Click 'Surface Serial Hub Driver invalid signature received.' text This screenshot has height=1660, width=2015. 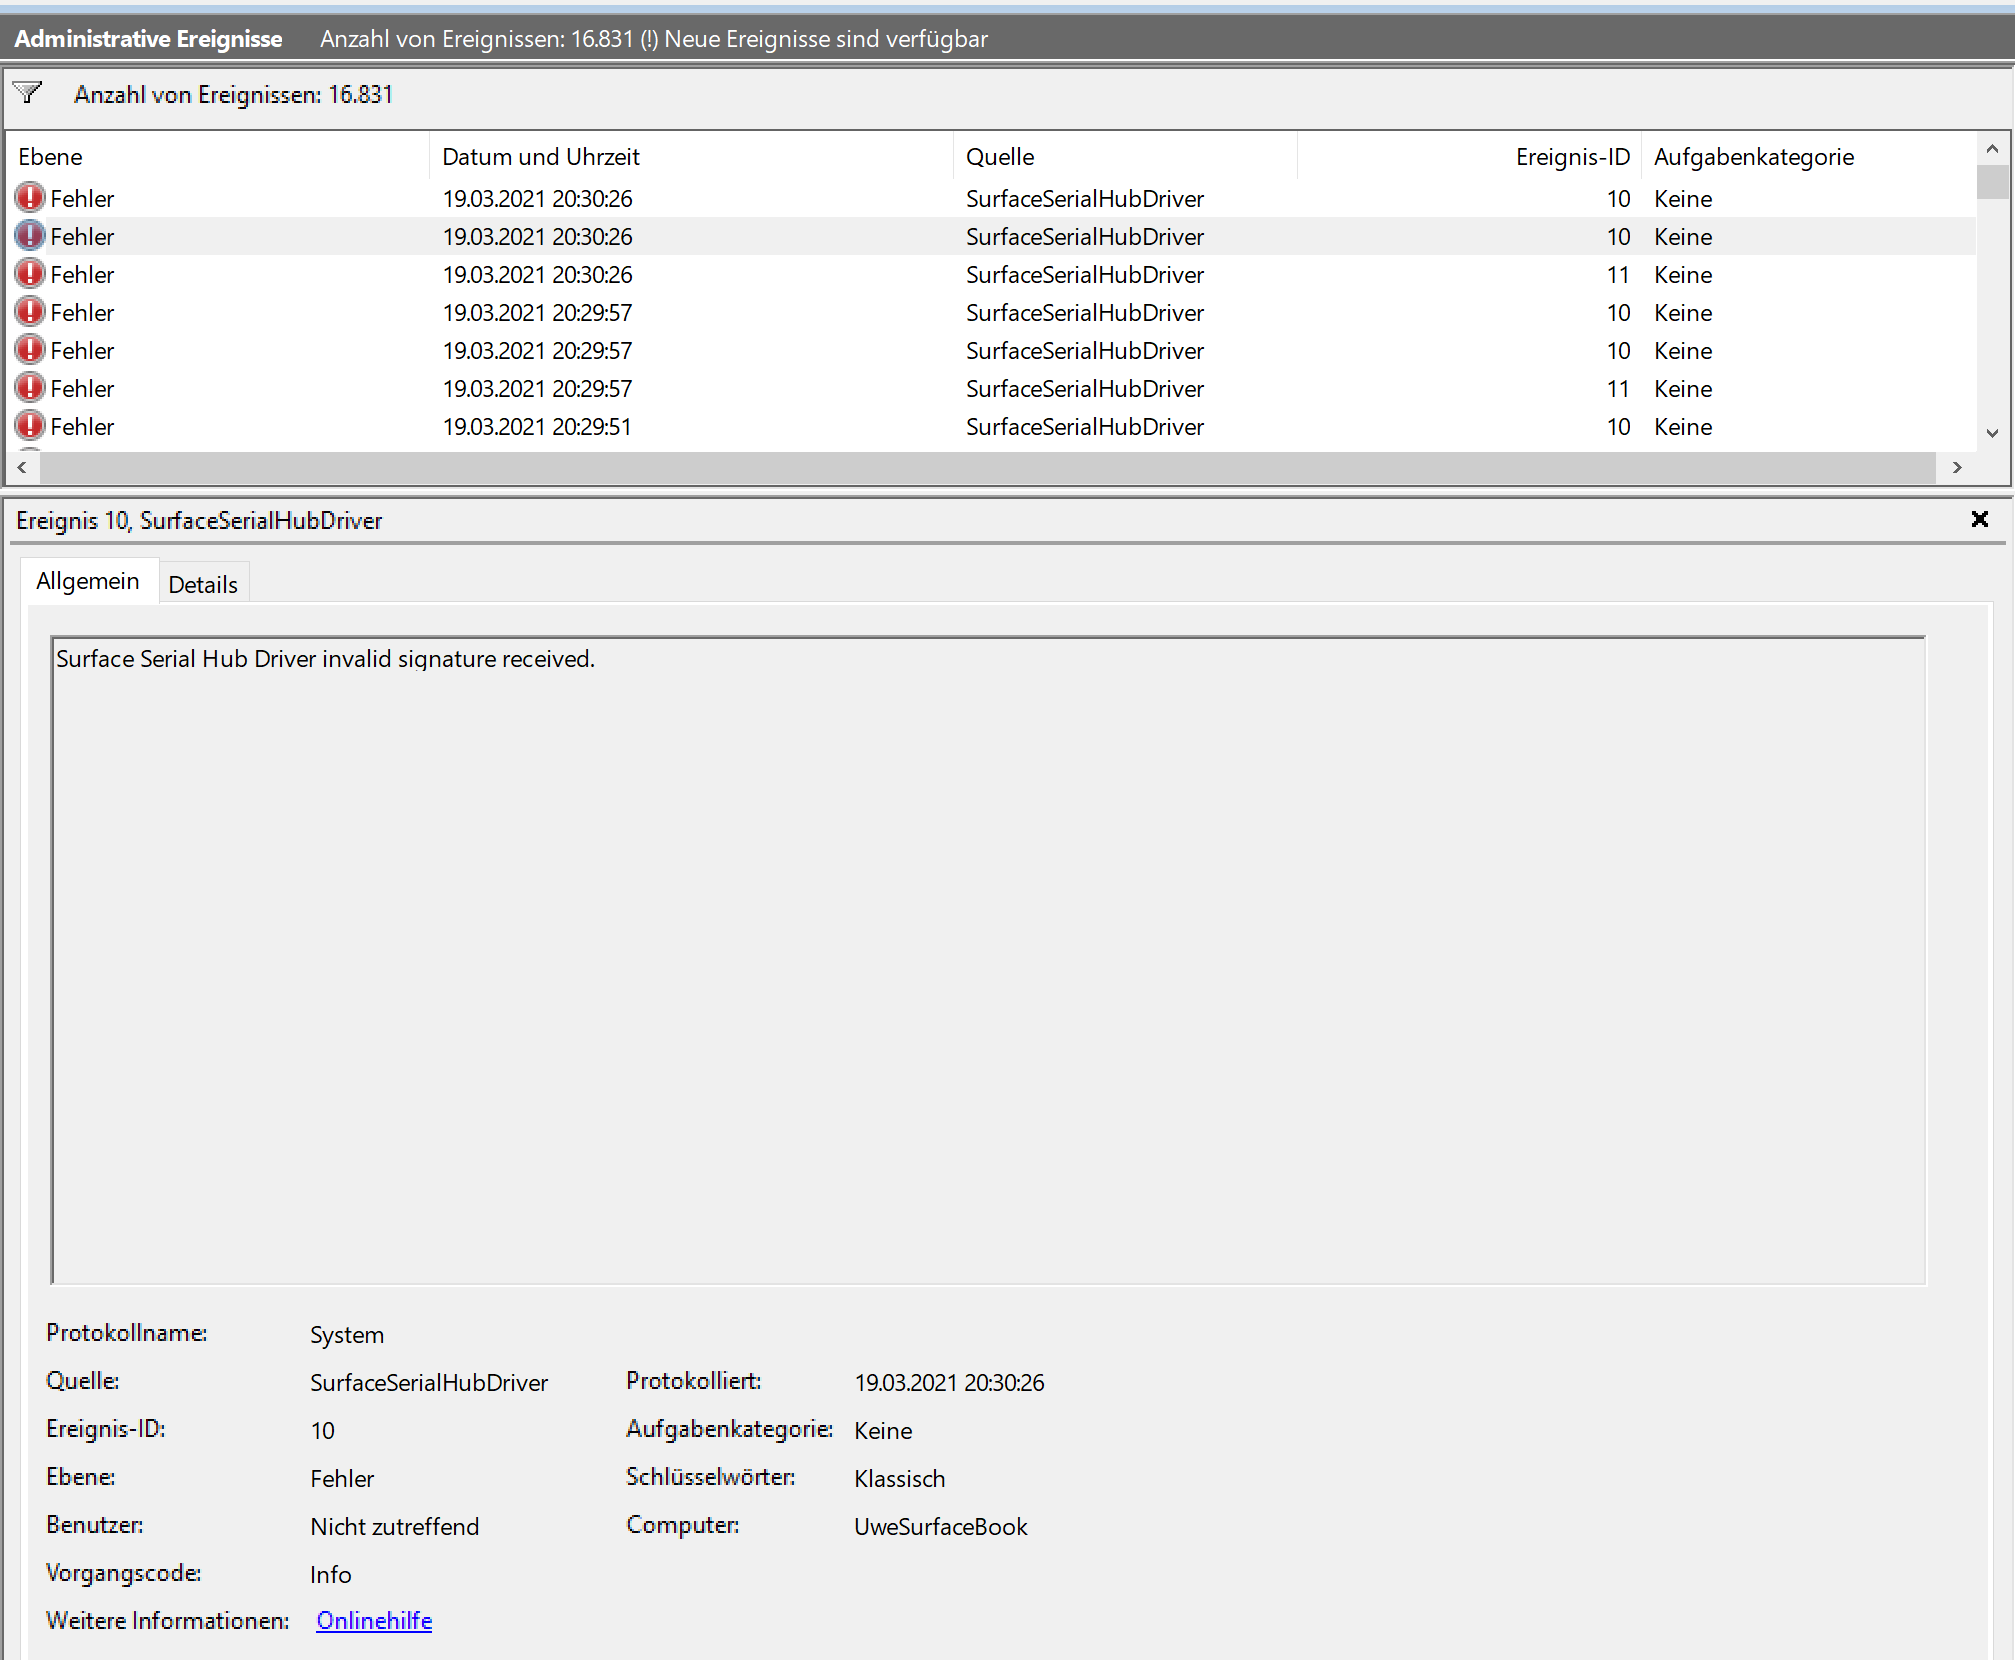pos(325,658)
